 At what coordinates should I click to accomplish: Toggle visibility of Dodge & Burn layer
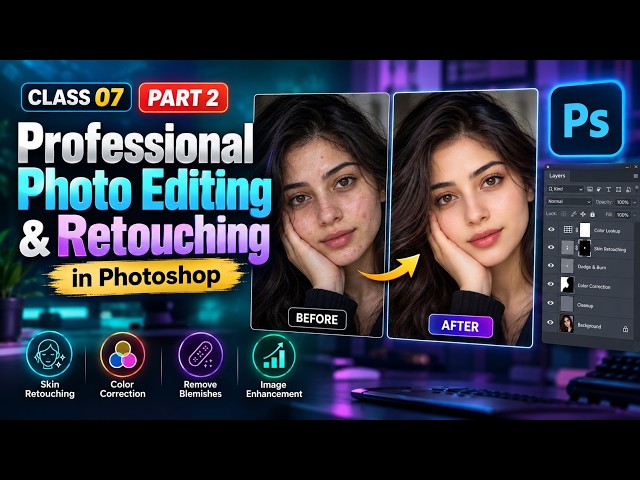pos(551,265)
